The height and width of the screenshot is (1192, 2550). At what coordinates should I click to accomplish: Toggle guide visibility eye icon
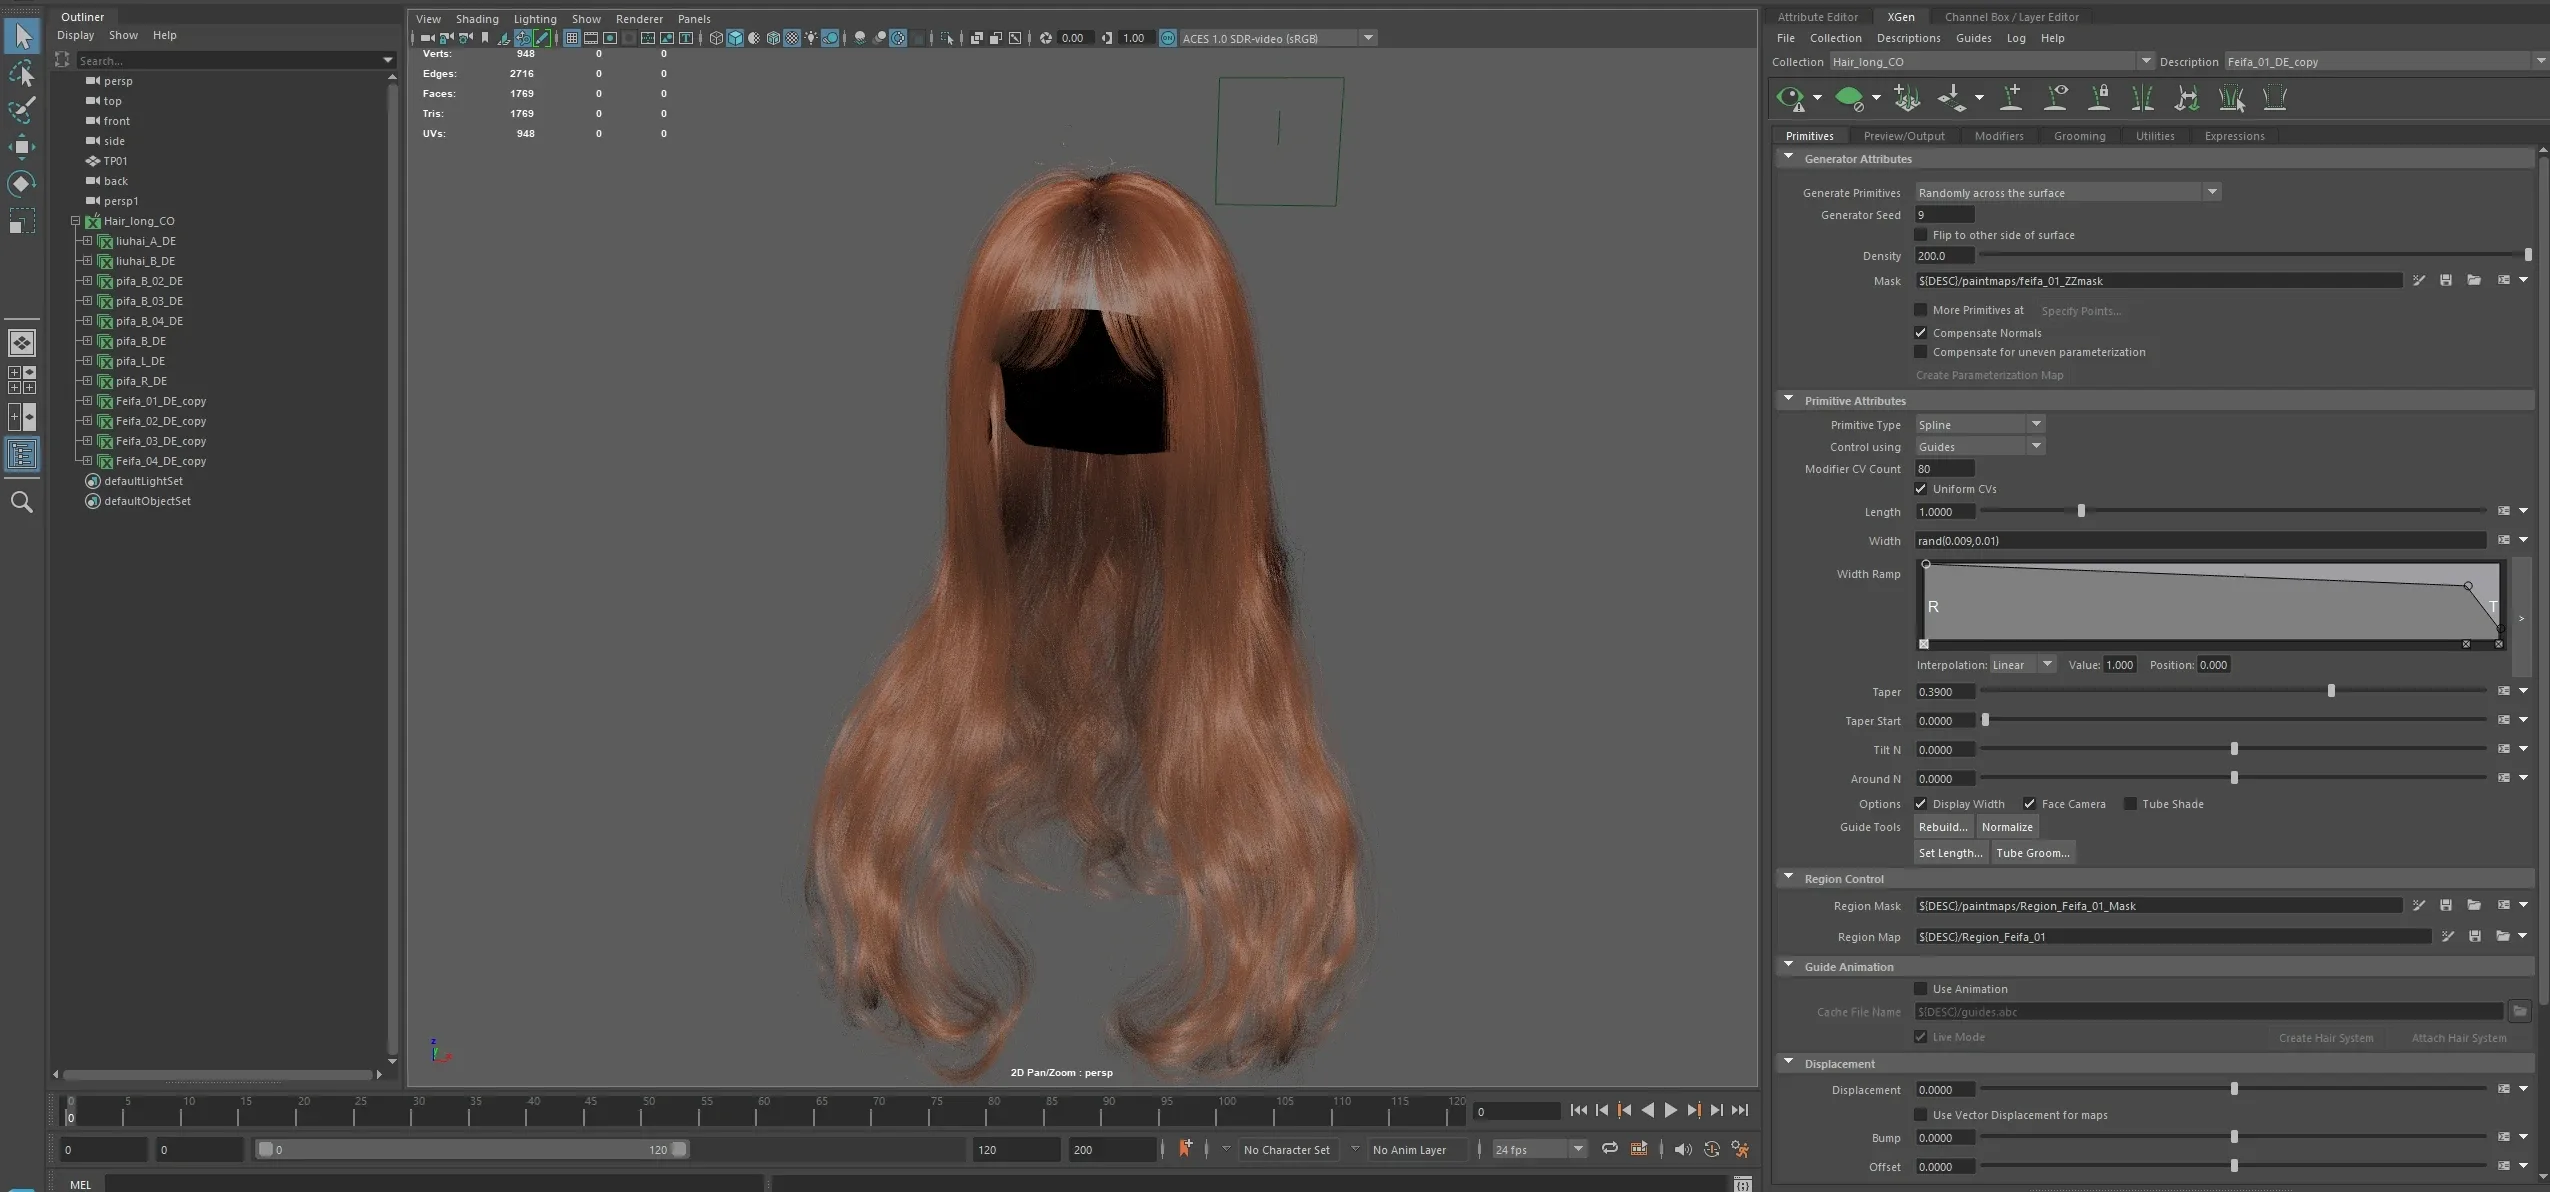point(2056,98)
